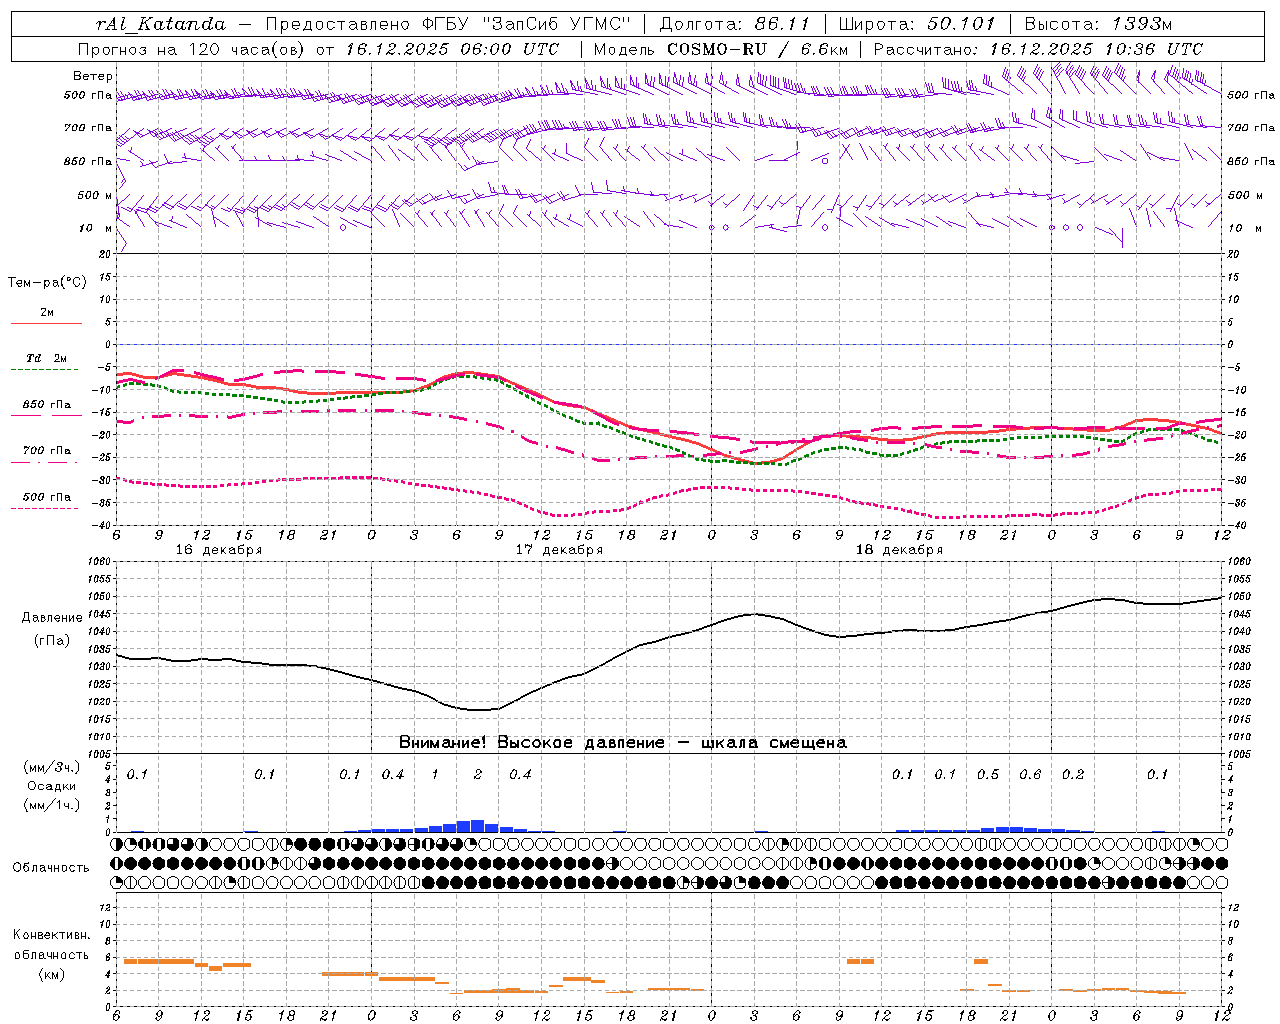Click the 'Облачность' cloudiness label
The width and height of the screenshot is (1280, 1024).
tap(51, 868)
